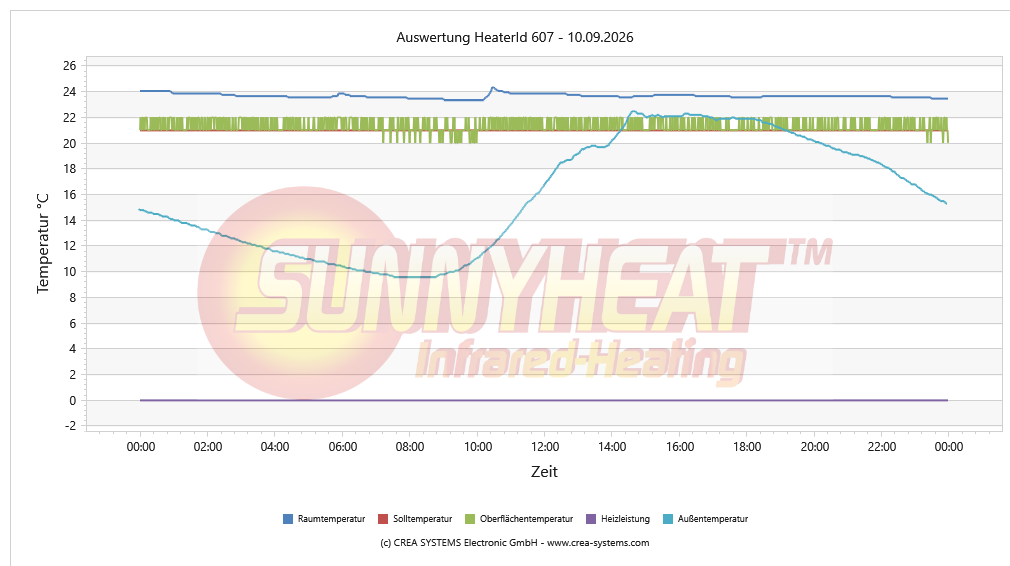Click the 06:00 time axis label
This screenshot has width=1010, height=566.
[x=343, y=447]
